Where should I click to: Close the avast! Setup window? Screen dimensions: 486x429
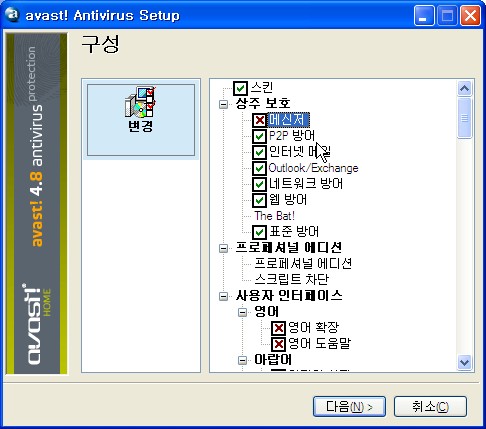pyautogui.click(x=470, y=15)
